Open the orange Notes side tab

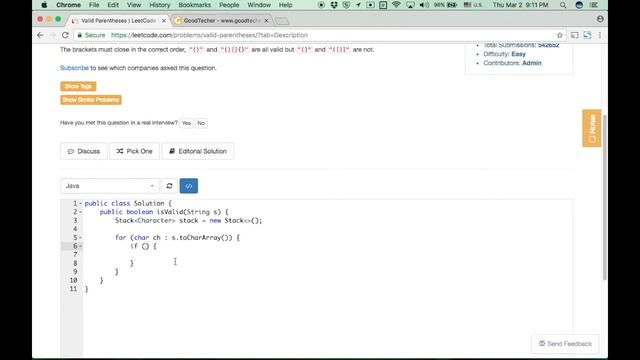click(x=592, y=128)
